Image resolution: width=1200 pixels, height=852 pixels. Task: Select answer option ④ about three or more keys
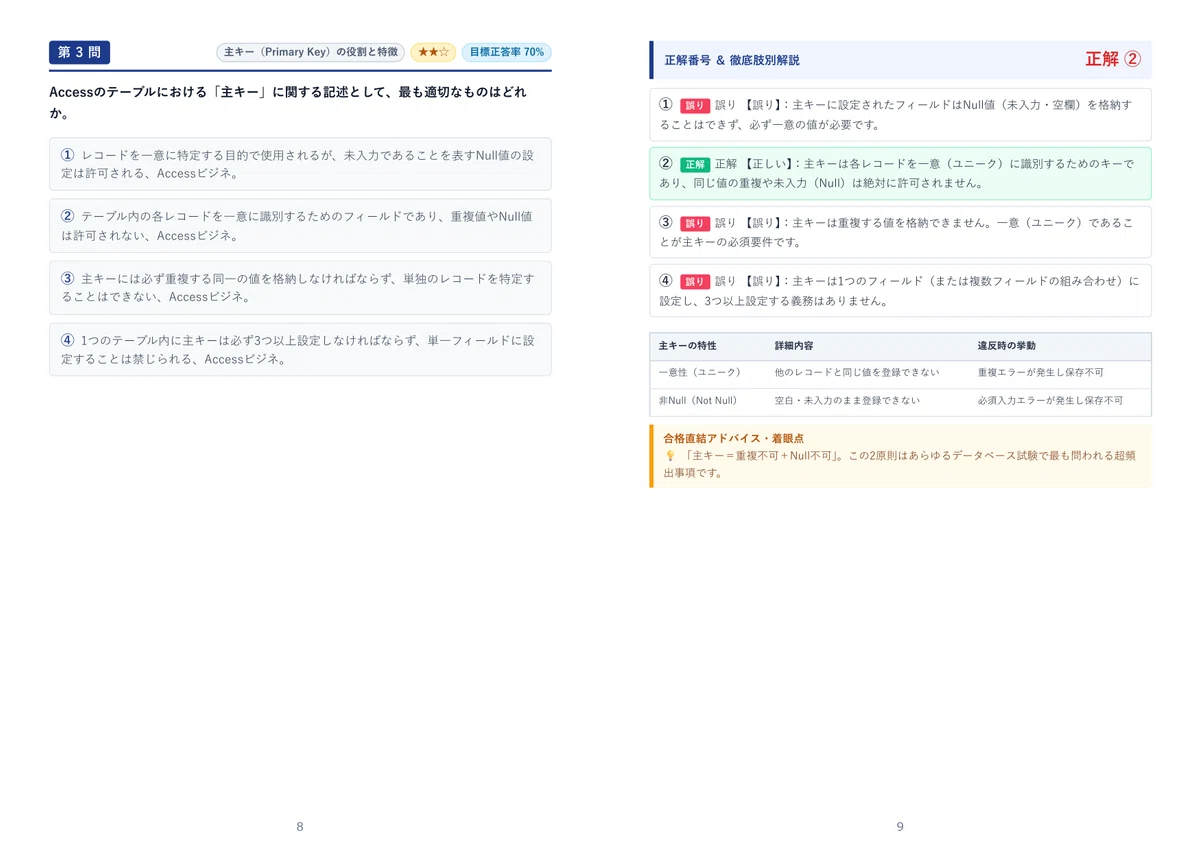point(300,349)
